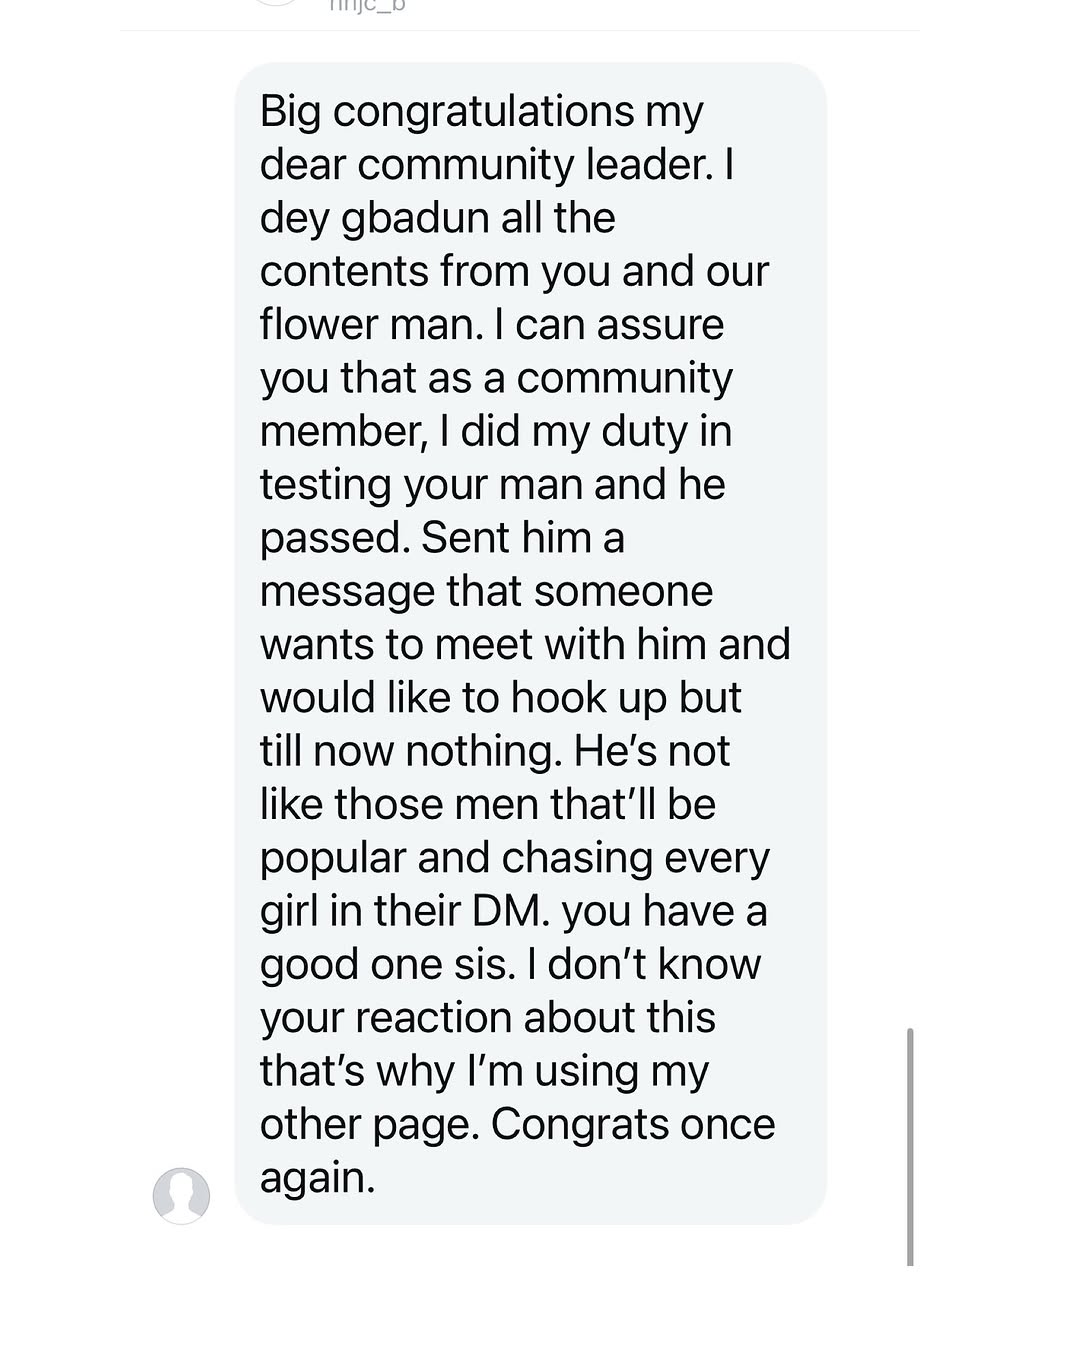The image size is (1080, 1350).
Task: Click the phrase "other page" in the message
Action: 370,1124
